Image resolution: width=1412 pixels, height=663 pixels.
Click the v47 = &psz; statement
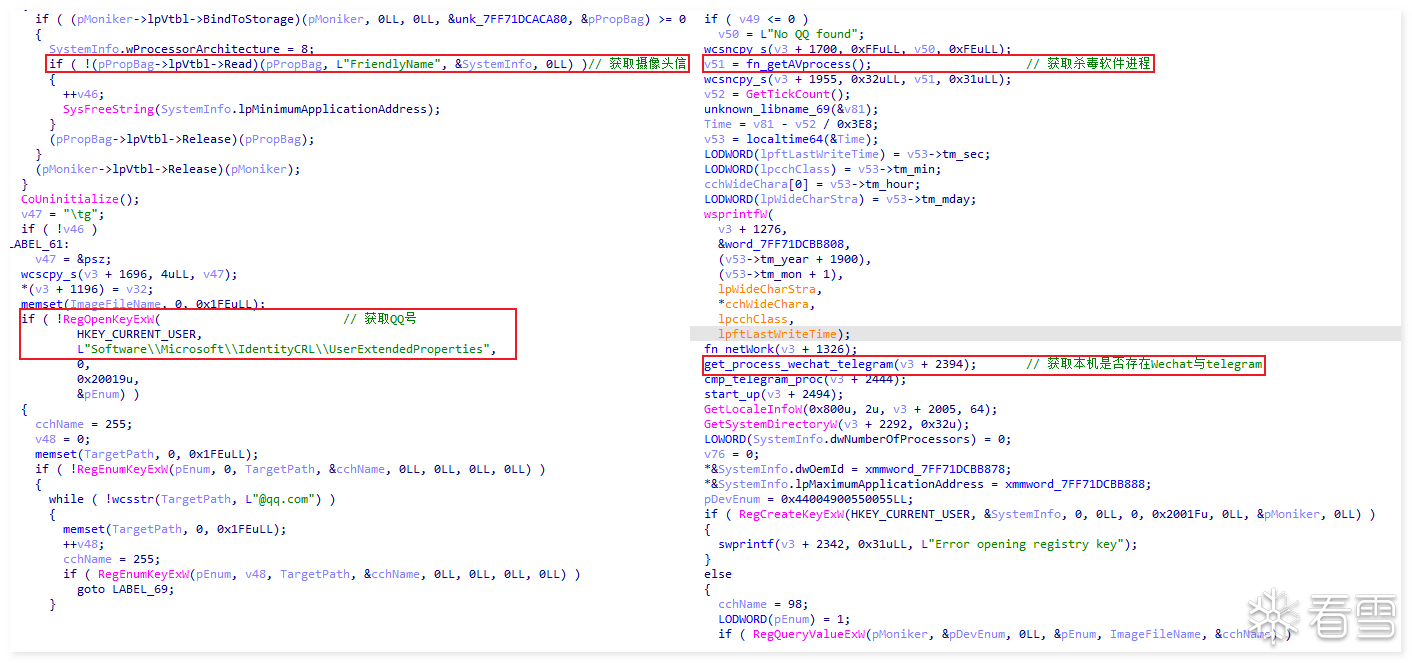[73, 259]
